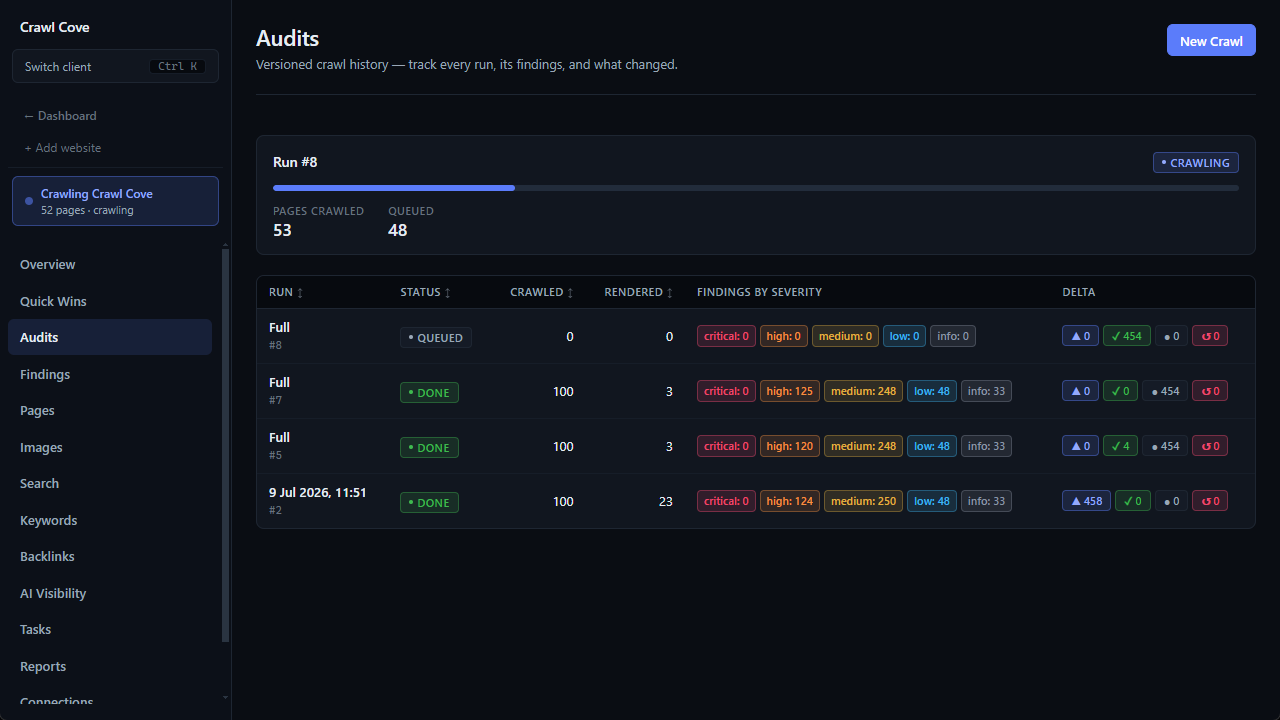Click Add website link

[x=63, y=148]
